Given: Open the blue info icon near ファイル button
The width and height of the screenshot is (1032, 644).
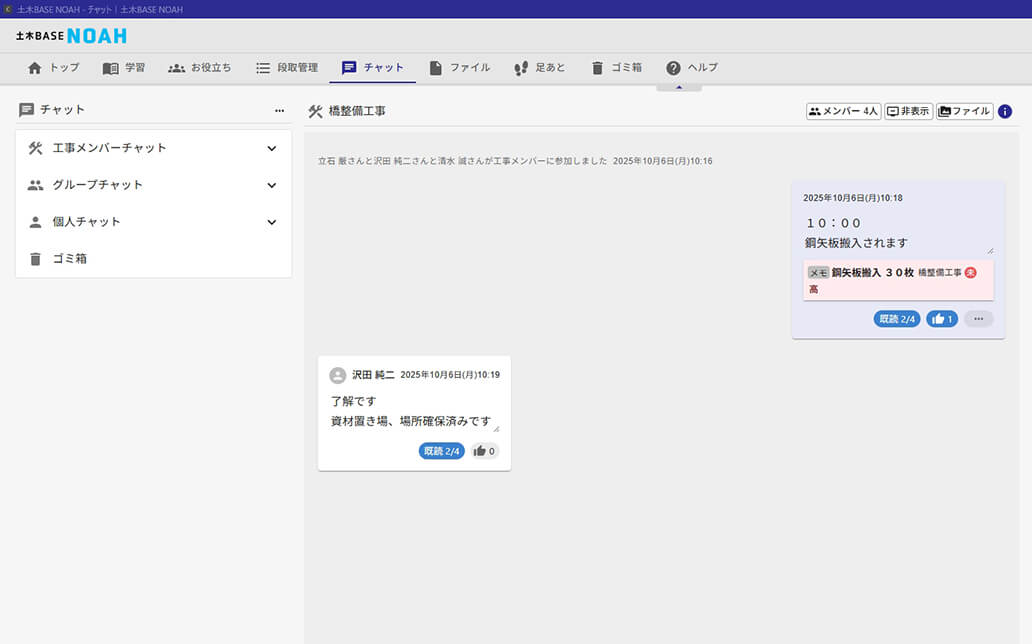Looking at the screenshot, I should [1004, 112].
